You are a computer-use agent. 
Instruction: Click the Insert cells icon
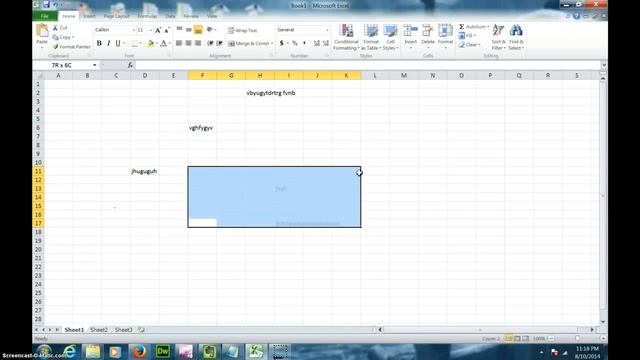point(410,31)
